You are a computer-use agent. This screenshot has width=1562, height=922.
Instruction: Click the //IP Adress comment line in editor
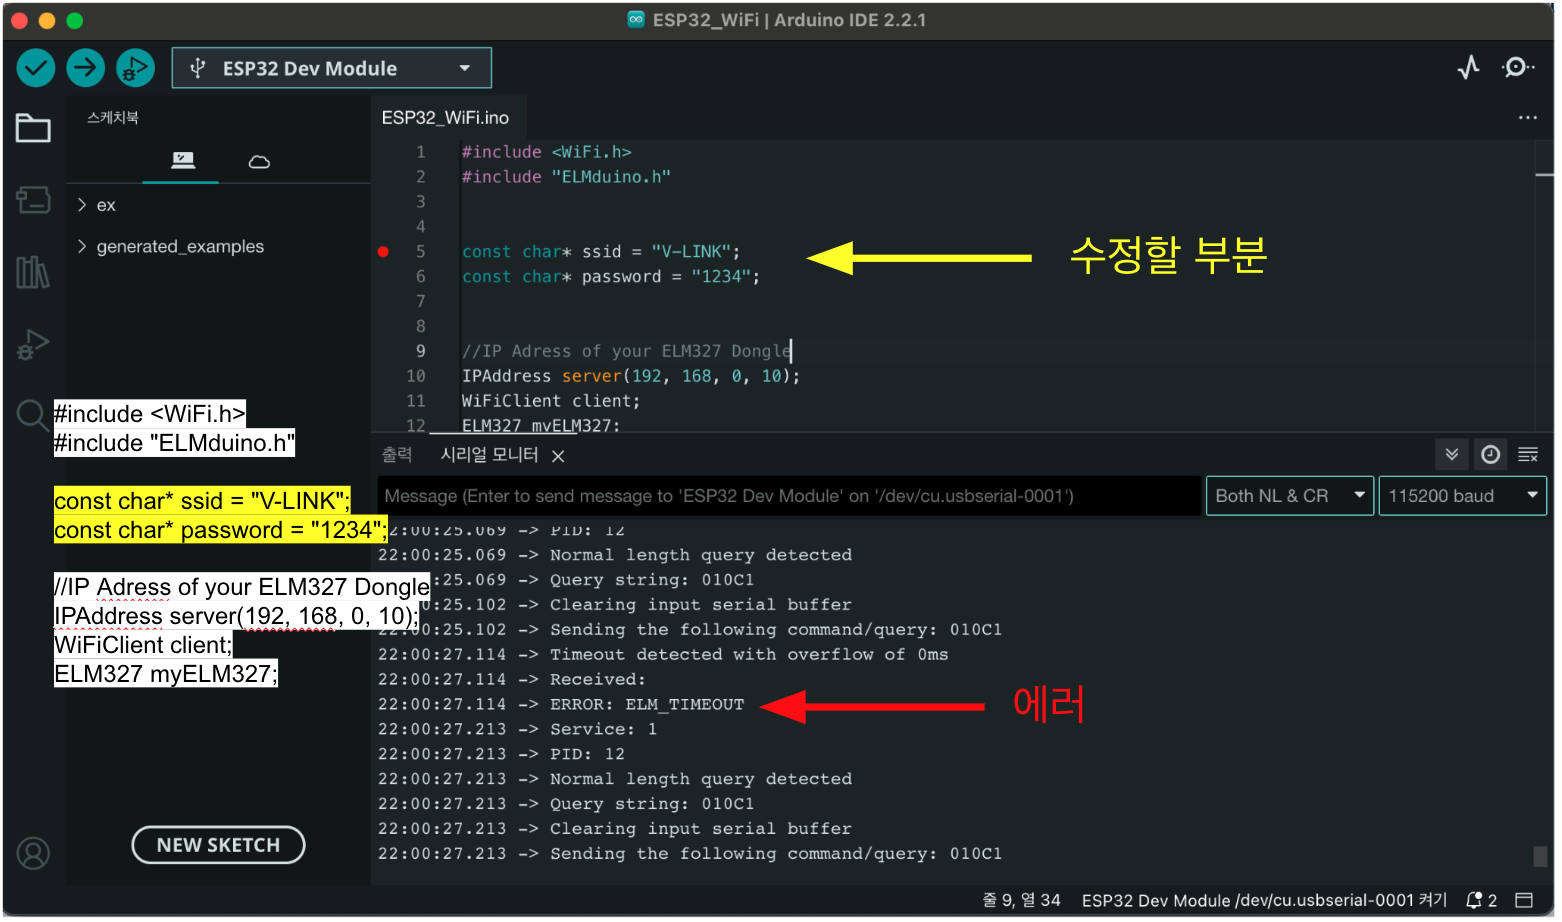627,351
